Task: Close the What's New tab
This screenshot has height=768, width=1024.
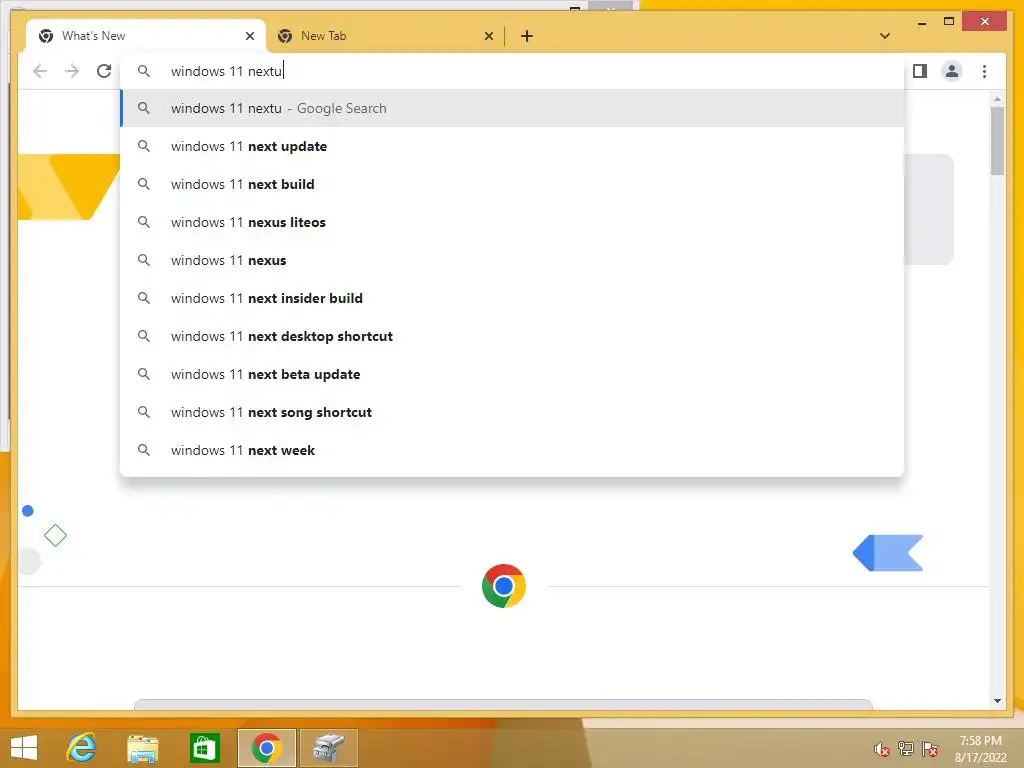Action: pos(249,36)
